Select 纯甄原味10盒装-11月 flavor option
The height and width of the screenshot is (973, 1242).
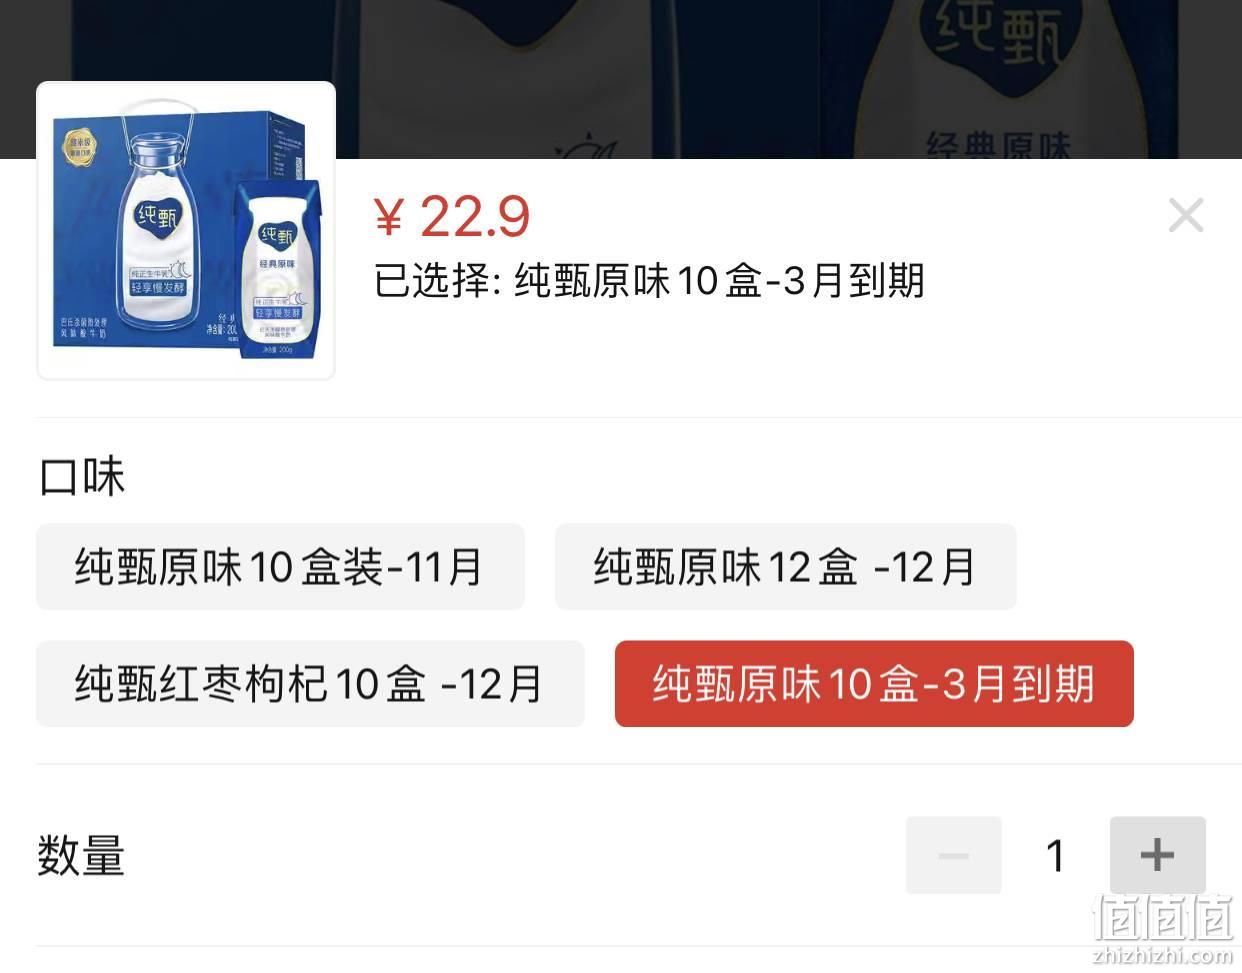280,567
